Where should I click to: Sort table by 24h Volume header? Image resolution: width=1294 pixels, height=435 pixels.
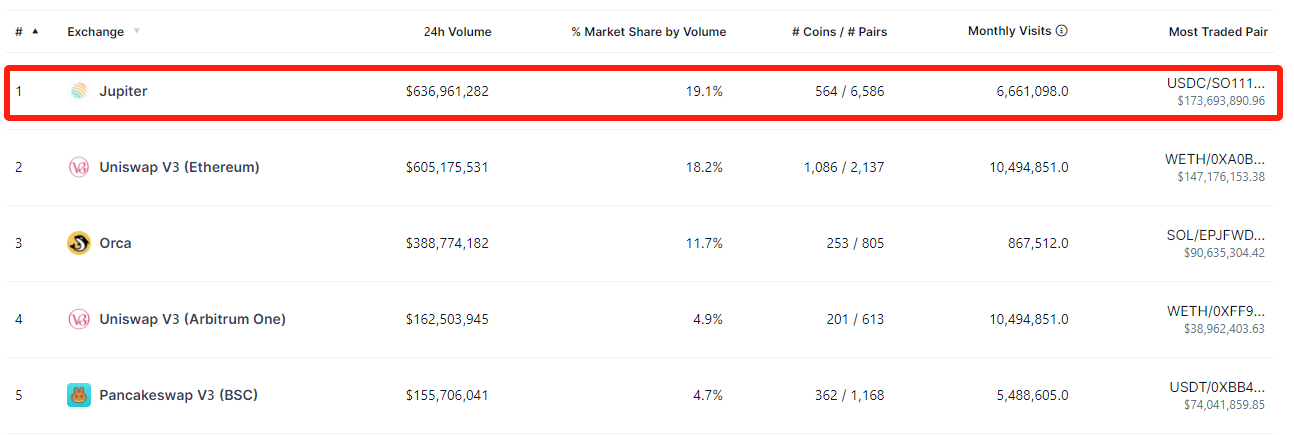click(x=458, y=32)
